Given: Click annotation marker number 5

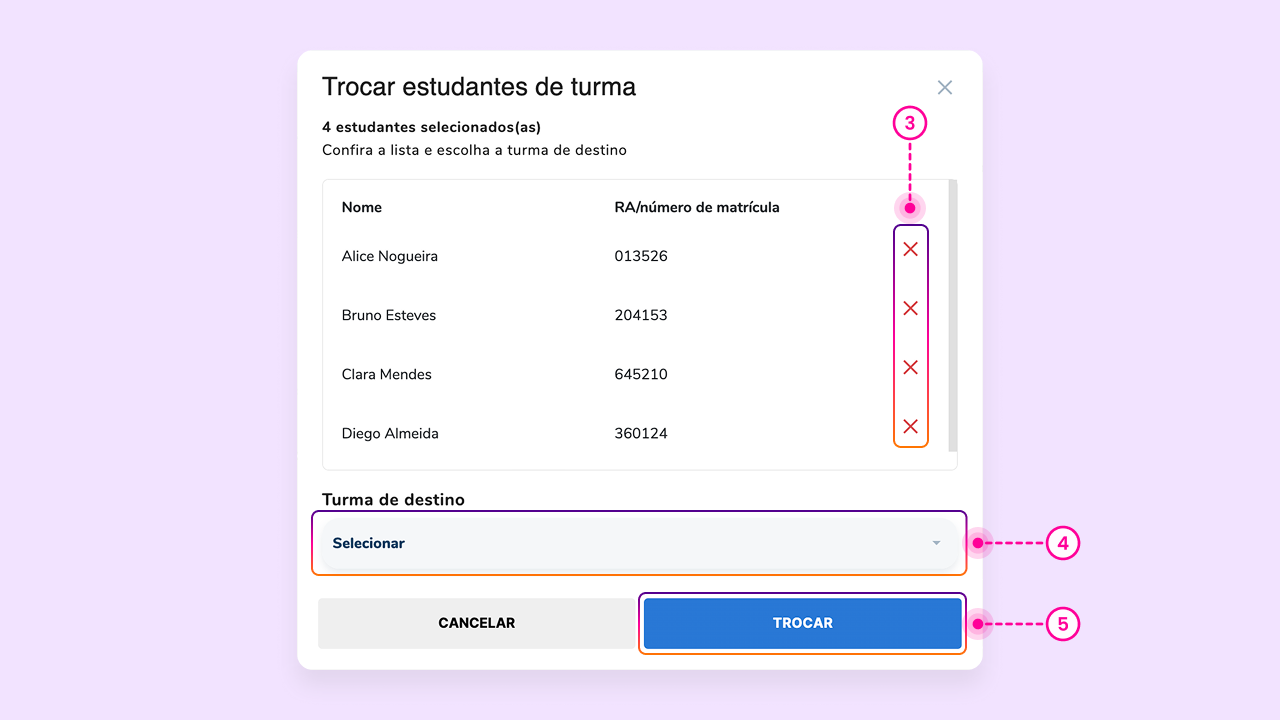Looking at the screenshot, I should tap(1063, 625).
